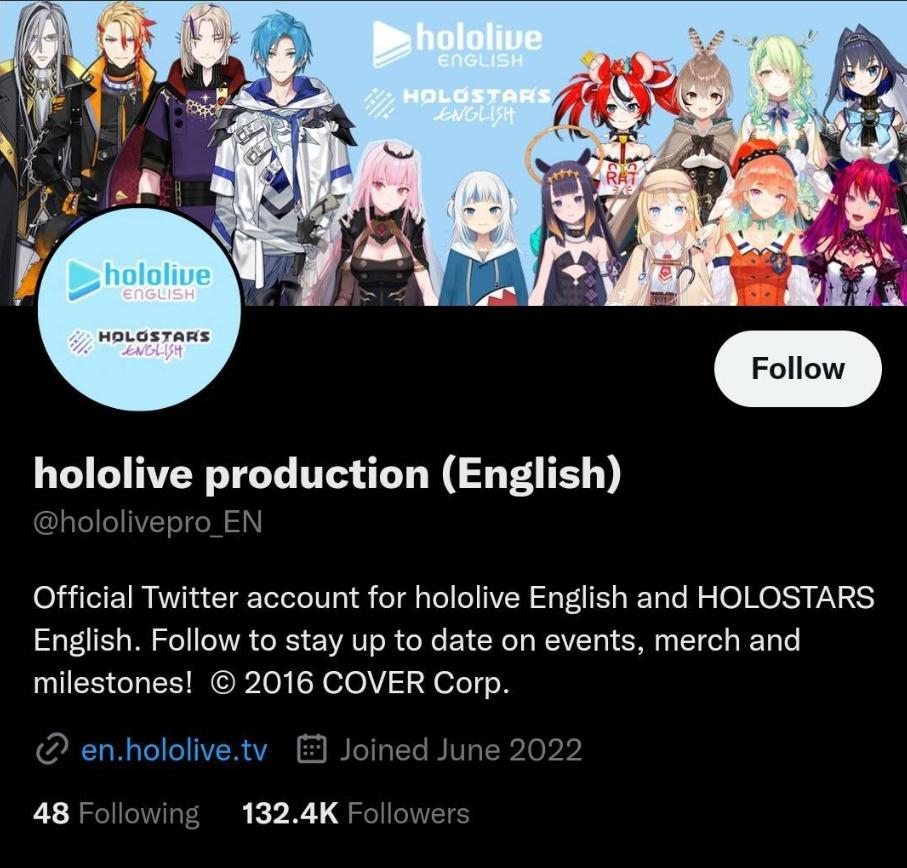Click the hololive production (English) display name
Viewport: 907px width, 868px height.
pyautogui.click(x=327, y=474)
